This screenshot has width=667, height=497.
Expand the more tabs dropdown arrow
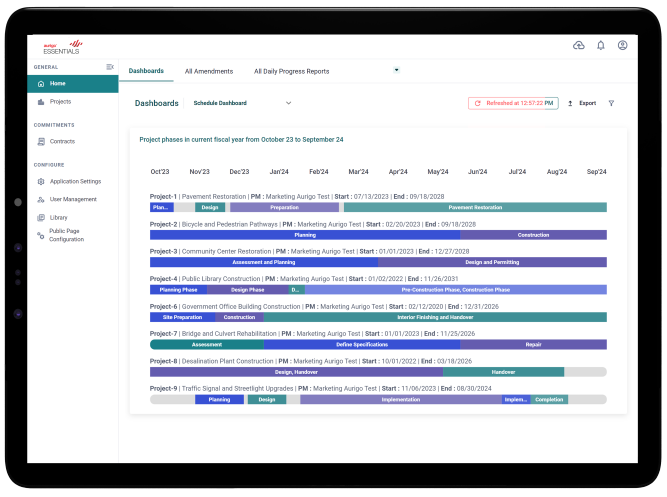397,70
